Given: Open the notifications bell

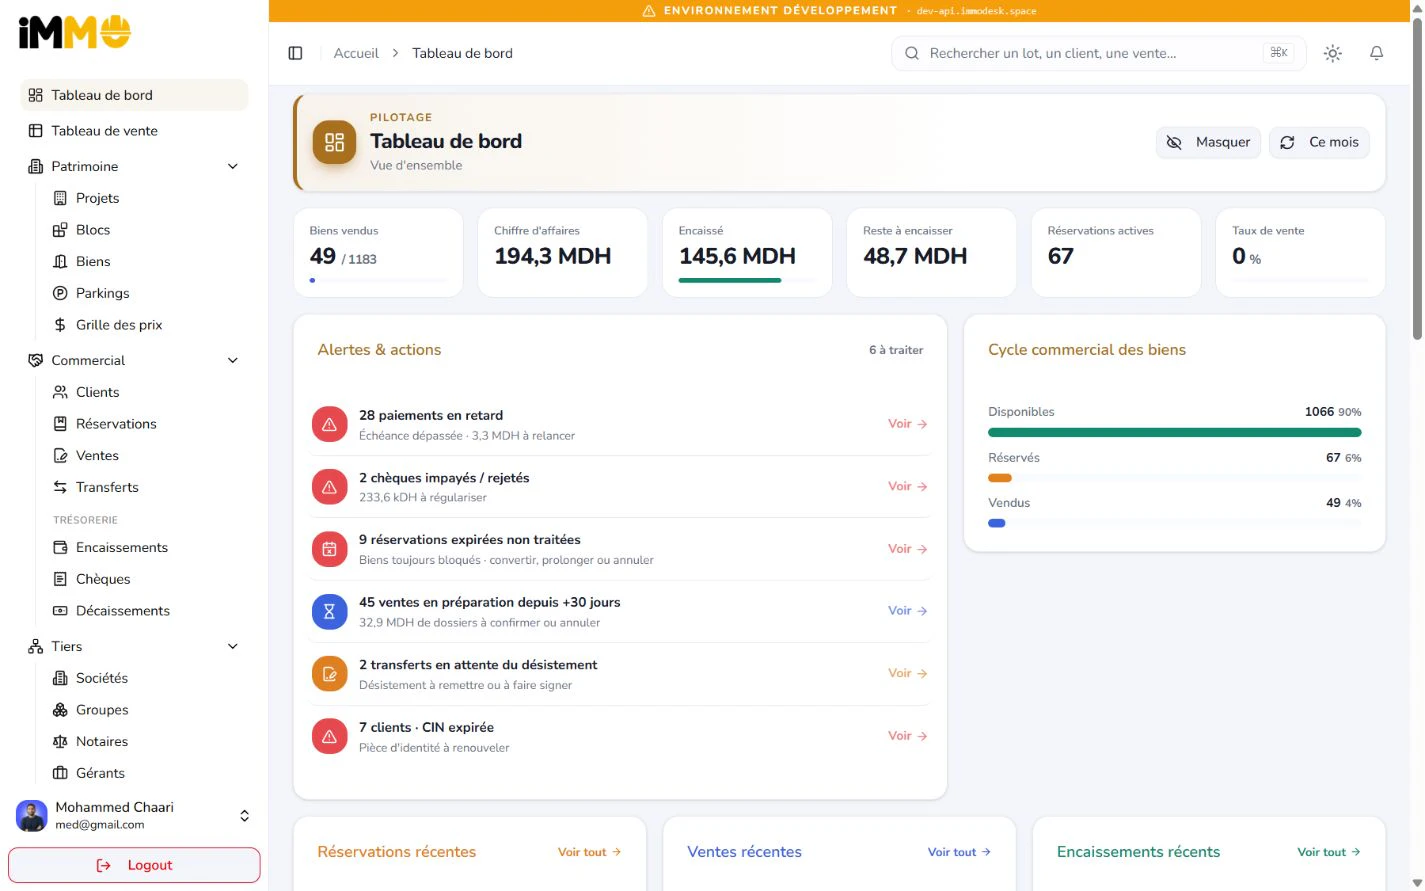Looking at the screenshot, I should 1377,53.
